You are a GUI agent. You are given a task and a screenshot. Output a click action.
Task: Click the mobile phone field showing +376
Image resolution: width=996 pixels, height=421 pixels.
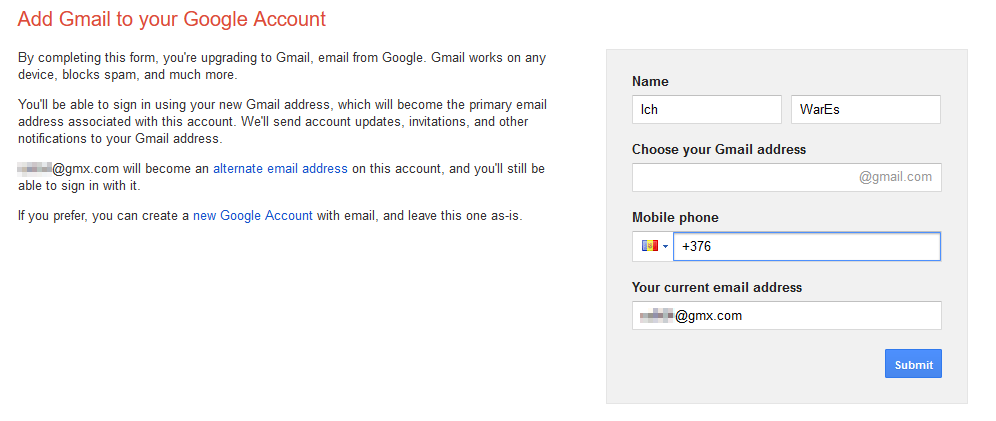click(x=806, y=246)
